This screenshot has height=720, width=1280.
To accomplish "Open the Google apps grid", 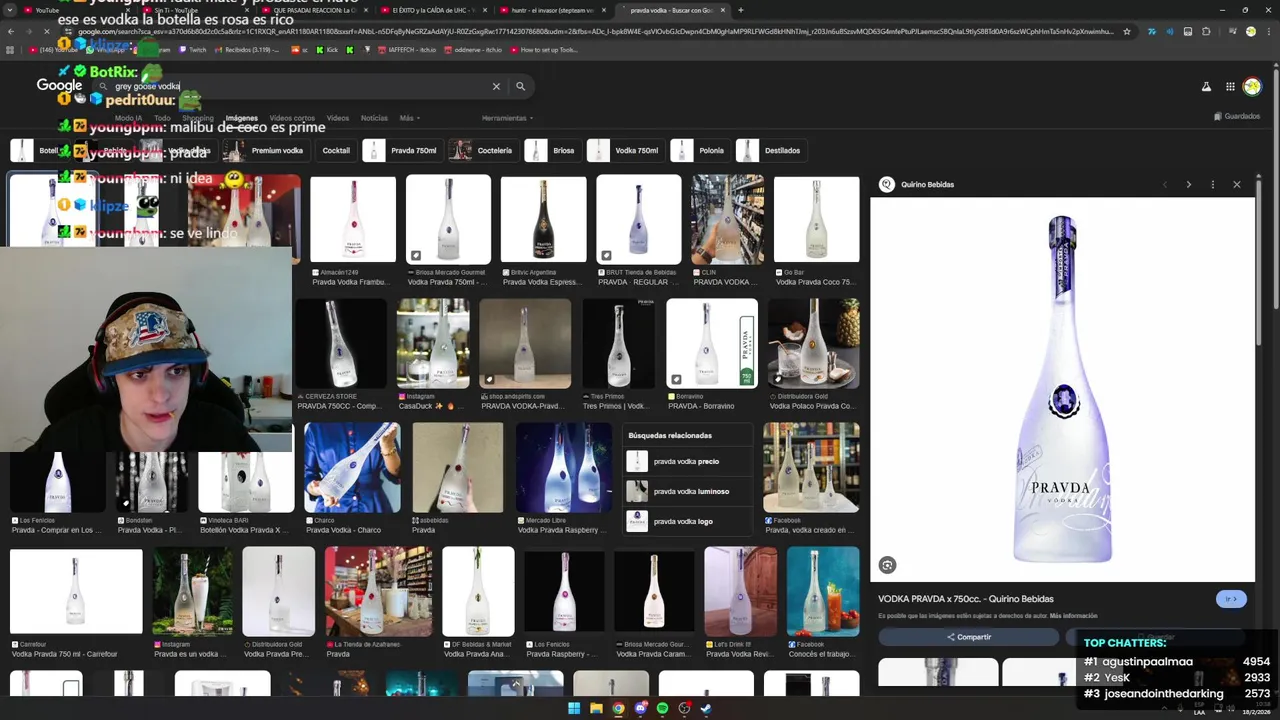I will point(1230,87).
